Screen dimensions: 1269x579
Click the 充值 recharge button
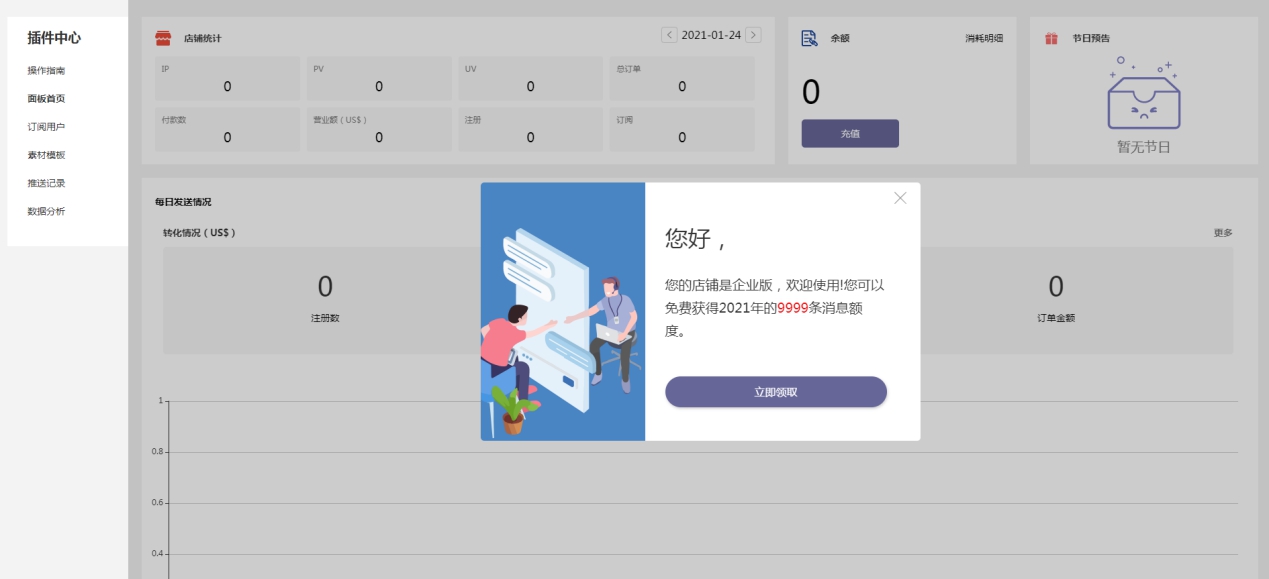click(x=849, y=133)
